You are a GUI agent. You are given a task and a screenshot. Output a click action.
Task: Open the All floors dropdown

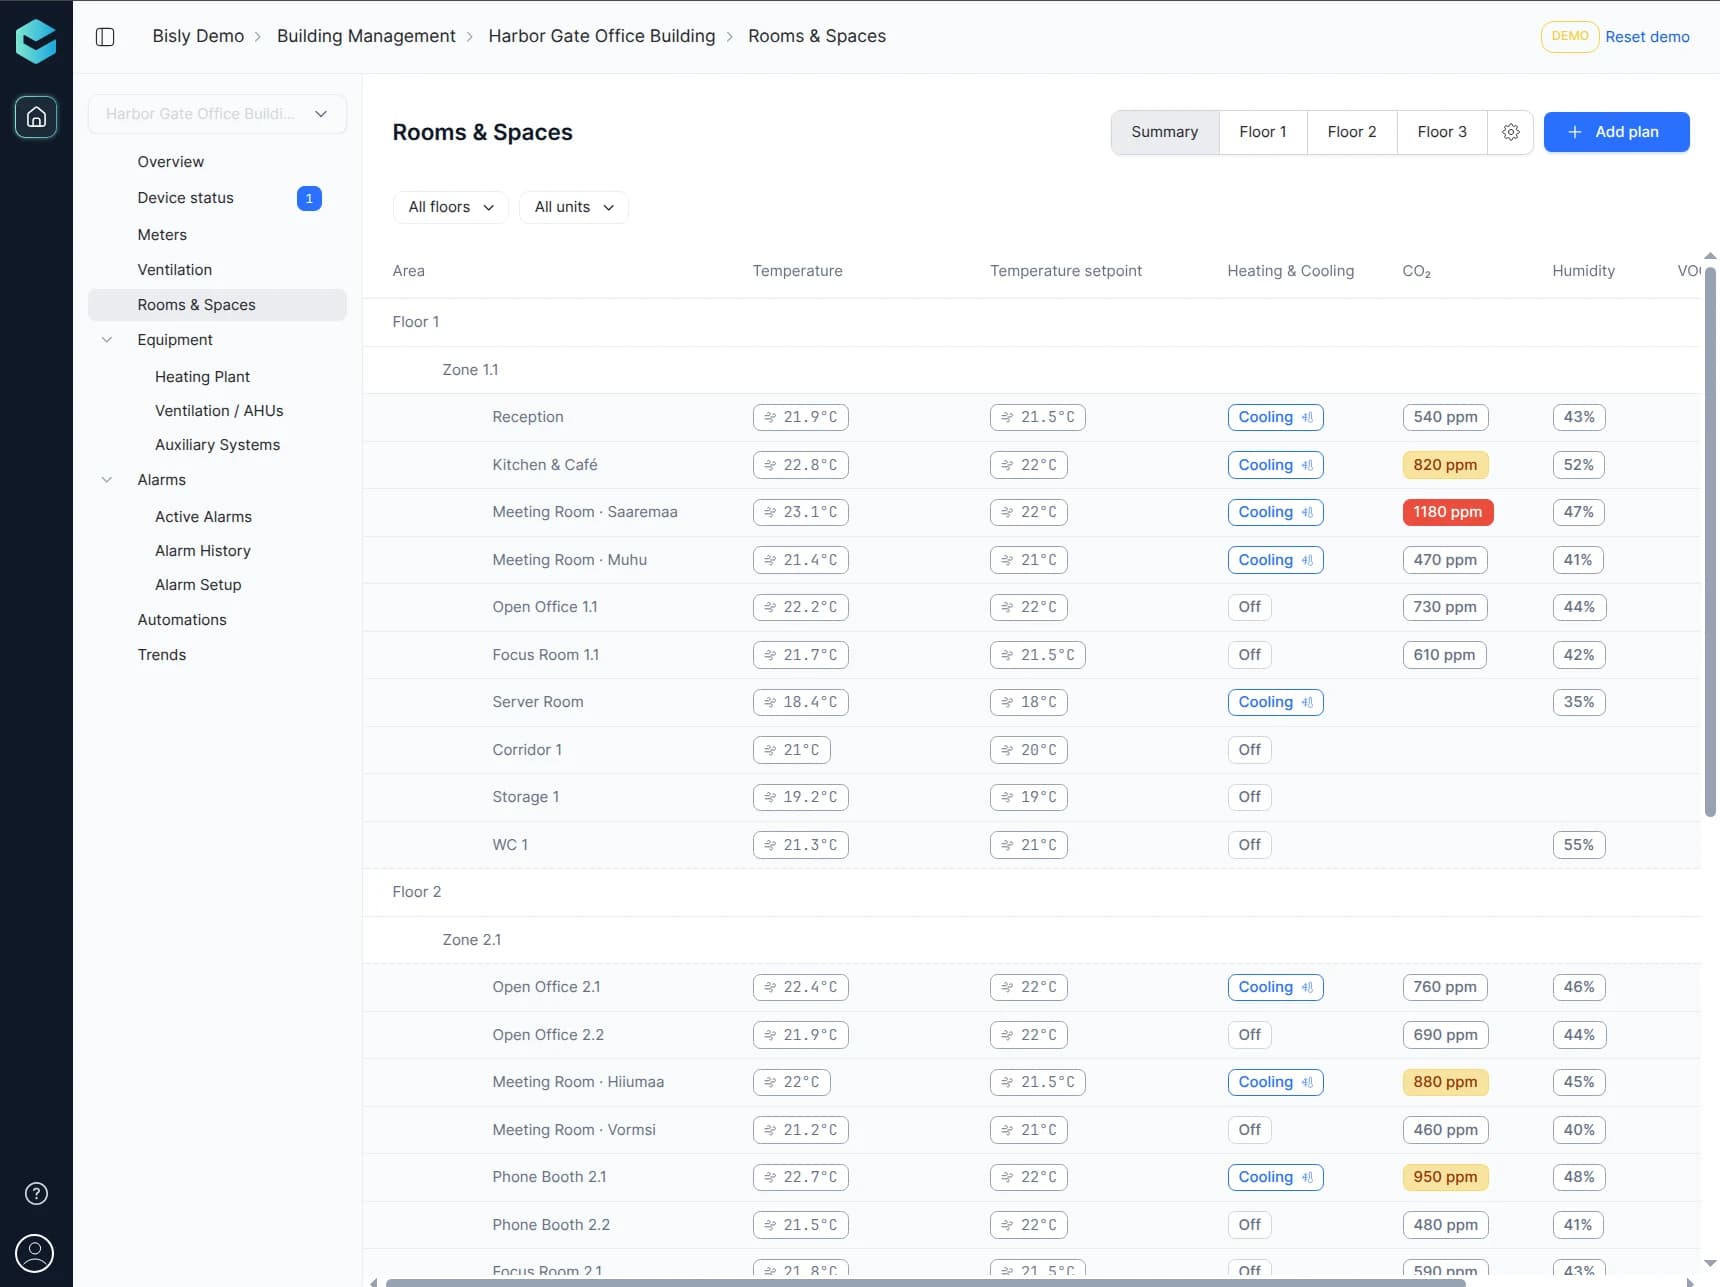450,207
